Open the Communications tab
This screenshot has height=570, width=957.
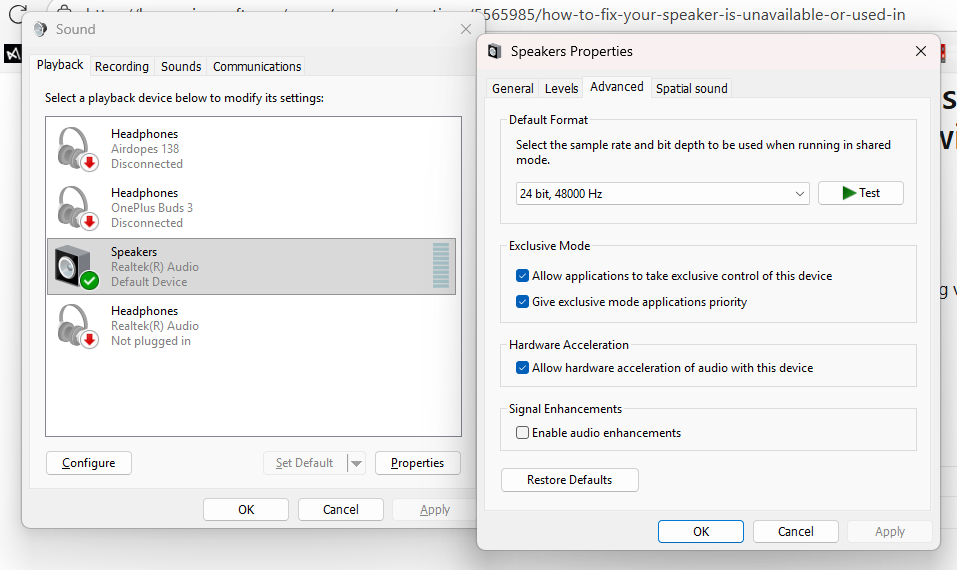[257, 67]
